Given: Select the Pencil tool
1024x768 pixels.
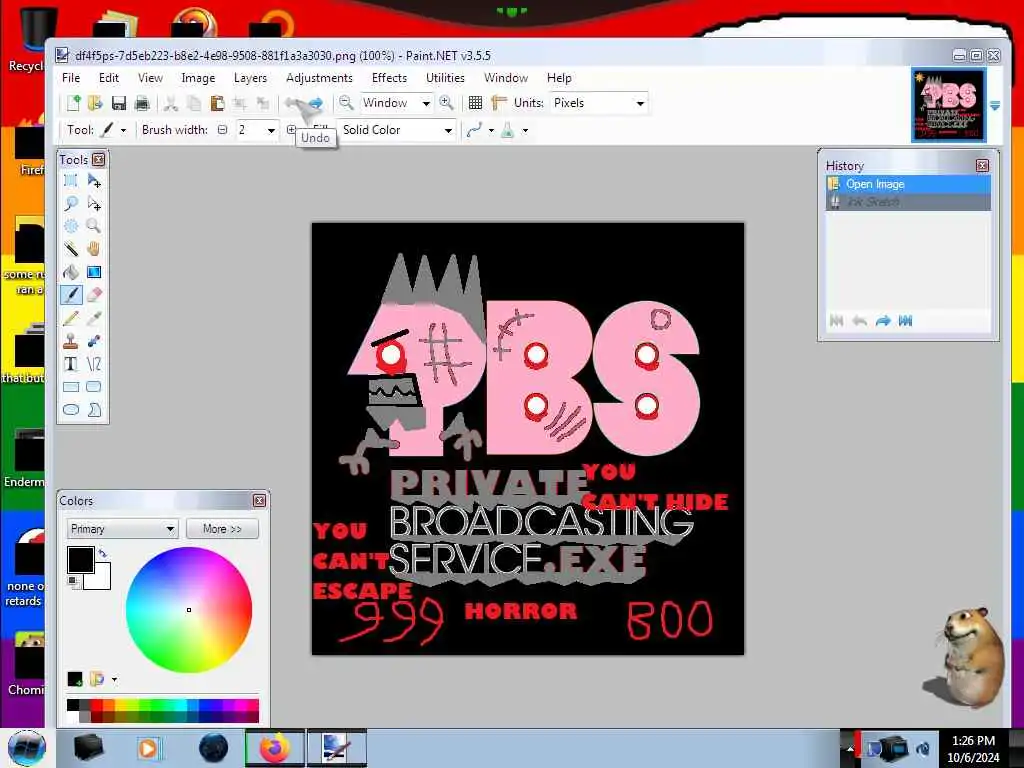Looking at the screenshot, I should pos(71,318).
